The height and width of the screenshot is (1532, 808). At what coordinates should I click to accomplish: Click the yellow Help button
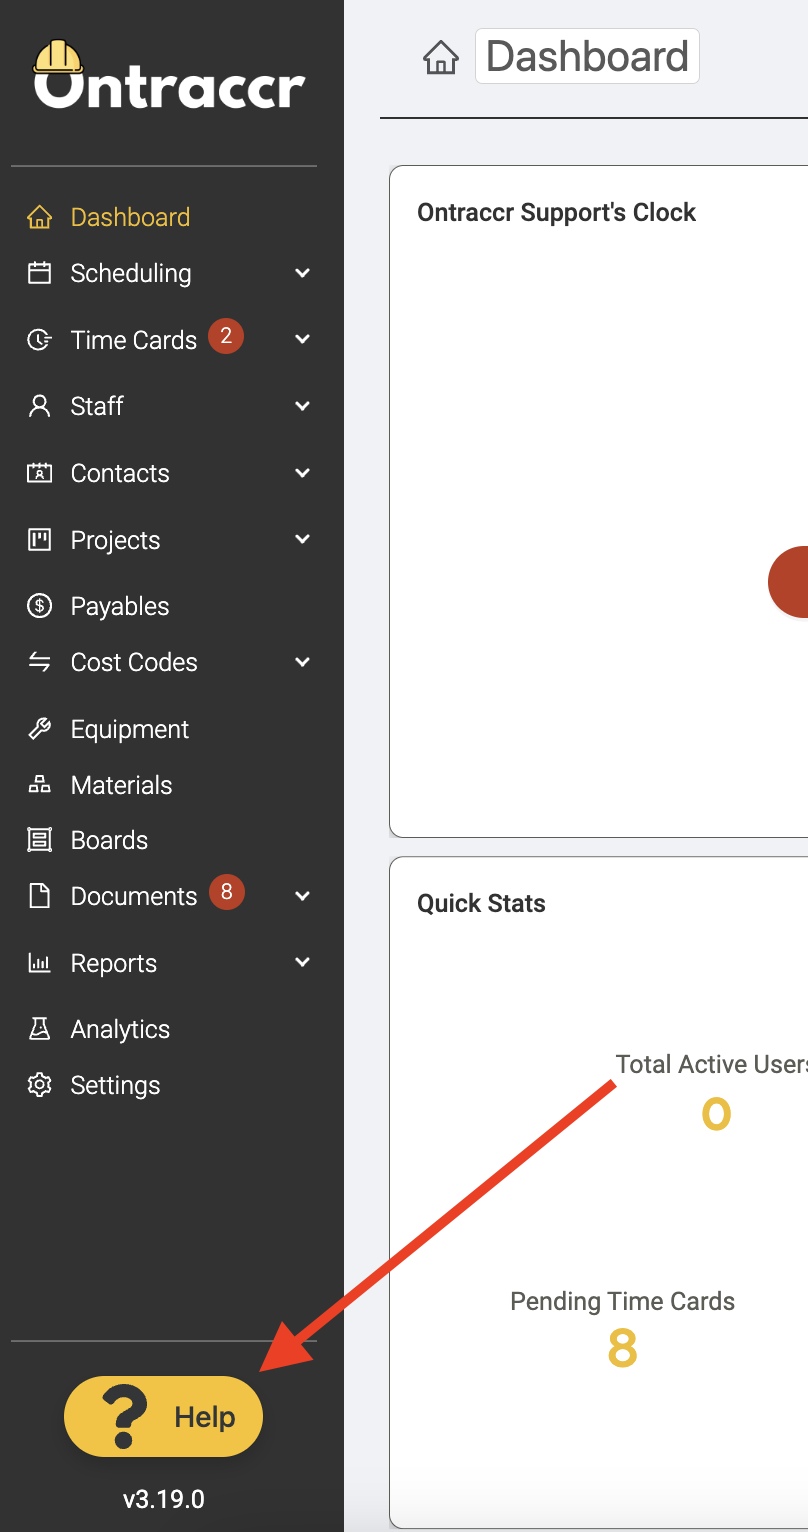pos(163,1417)
